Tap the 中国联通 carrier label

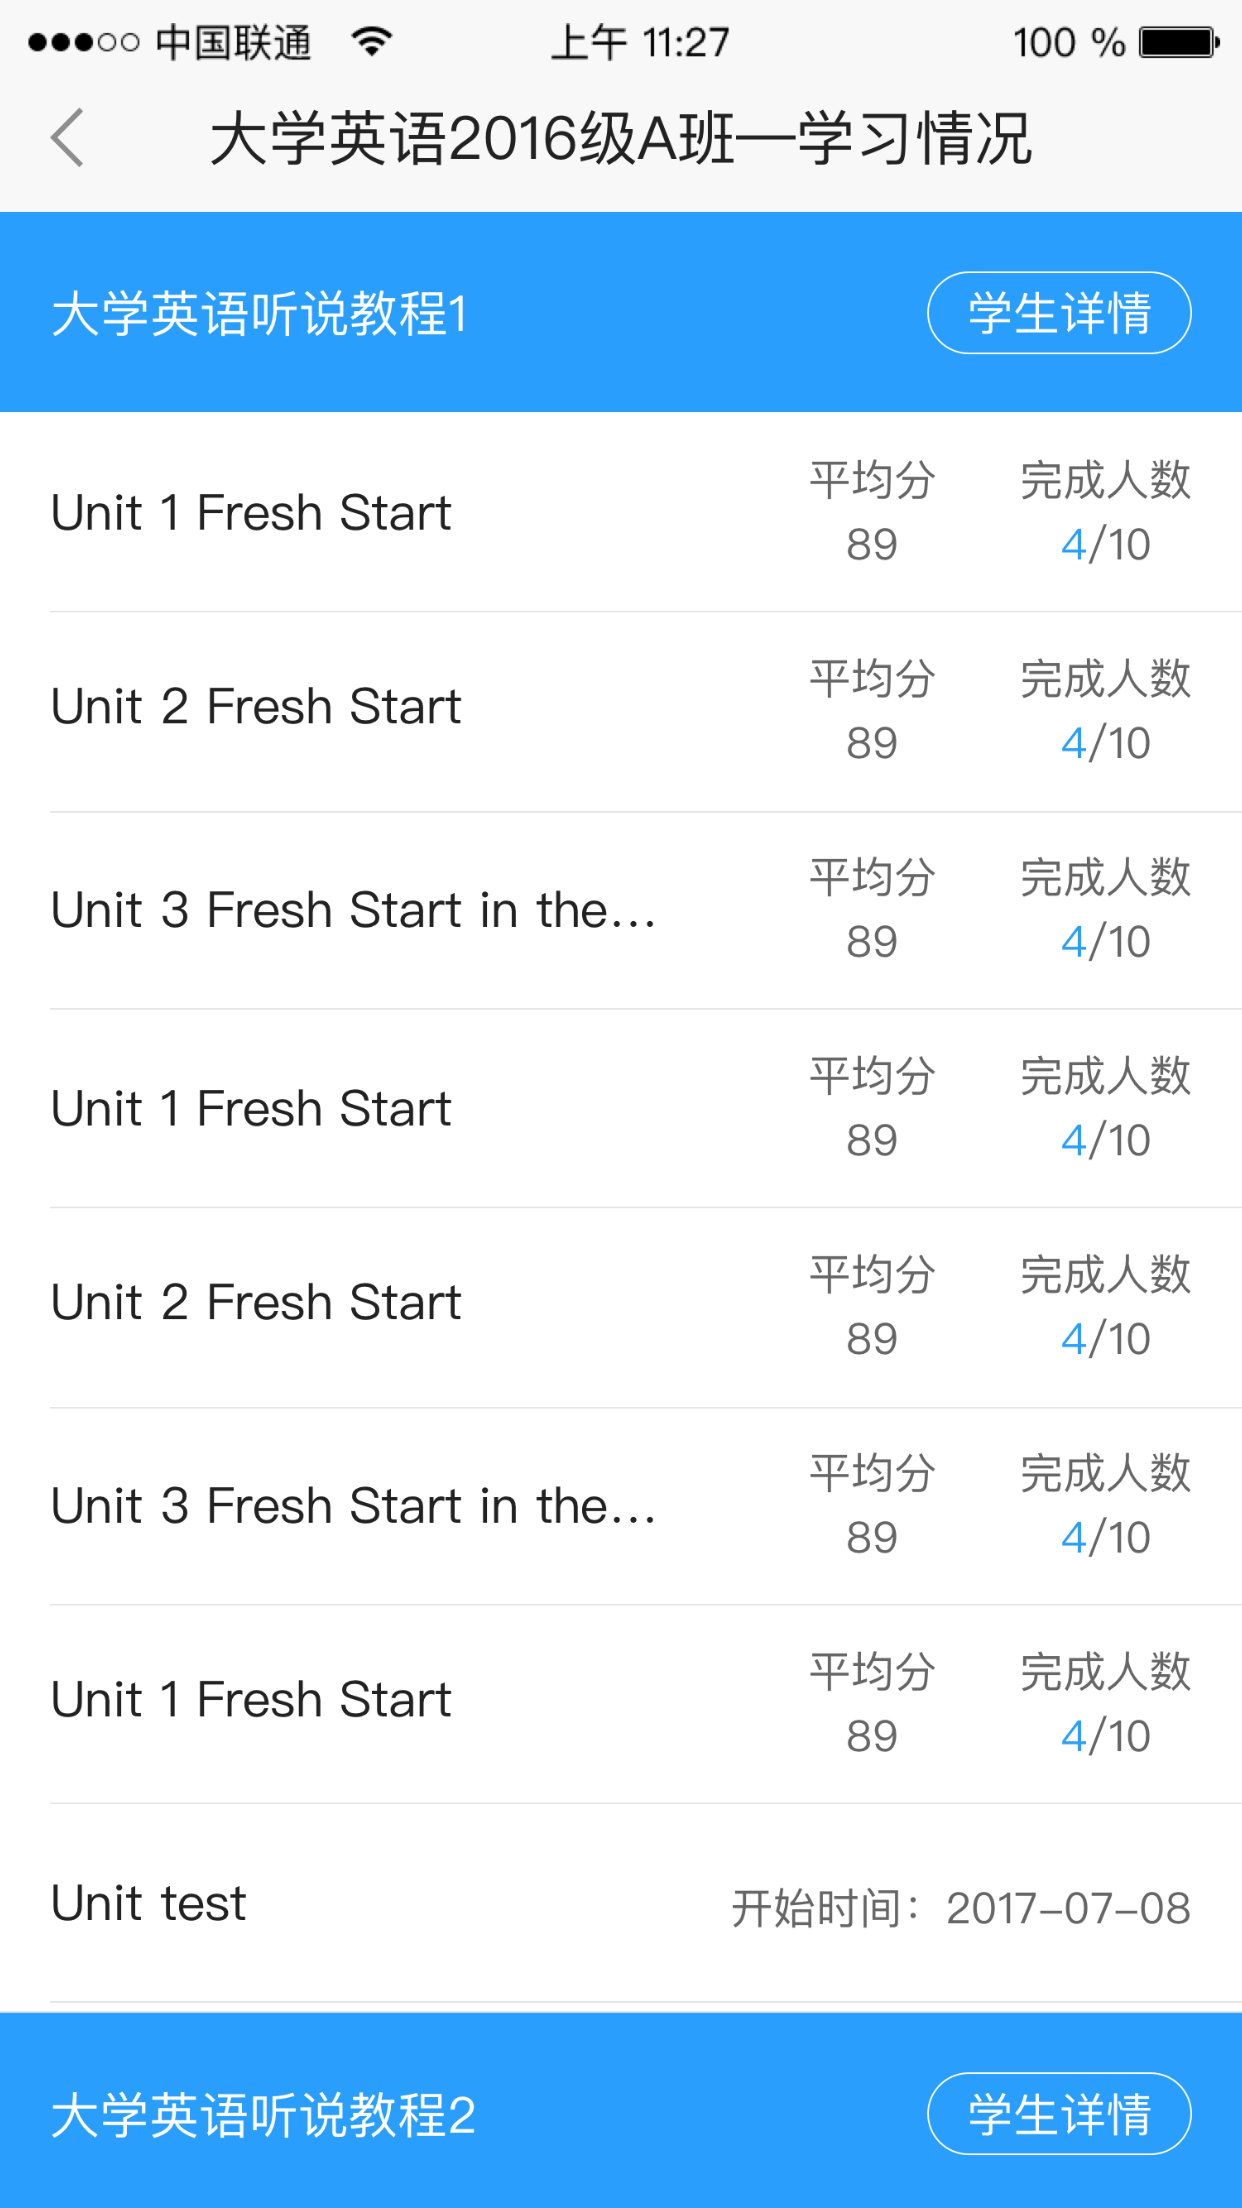point(232,42)
